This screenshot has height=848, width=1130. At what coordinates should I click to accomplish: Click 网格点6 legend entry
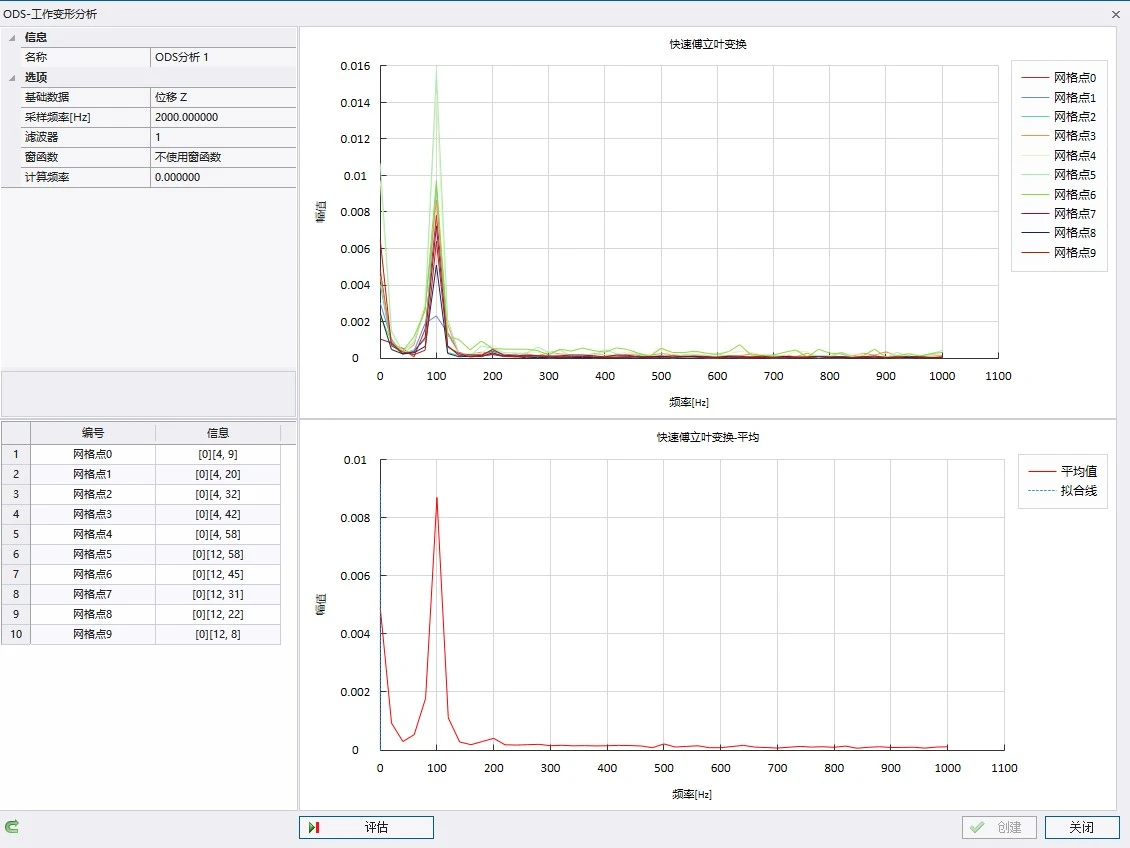coord(1074,194)
